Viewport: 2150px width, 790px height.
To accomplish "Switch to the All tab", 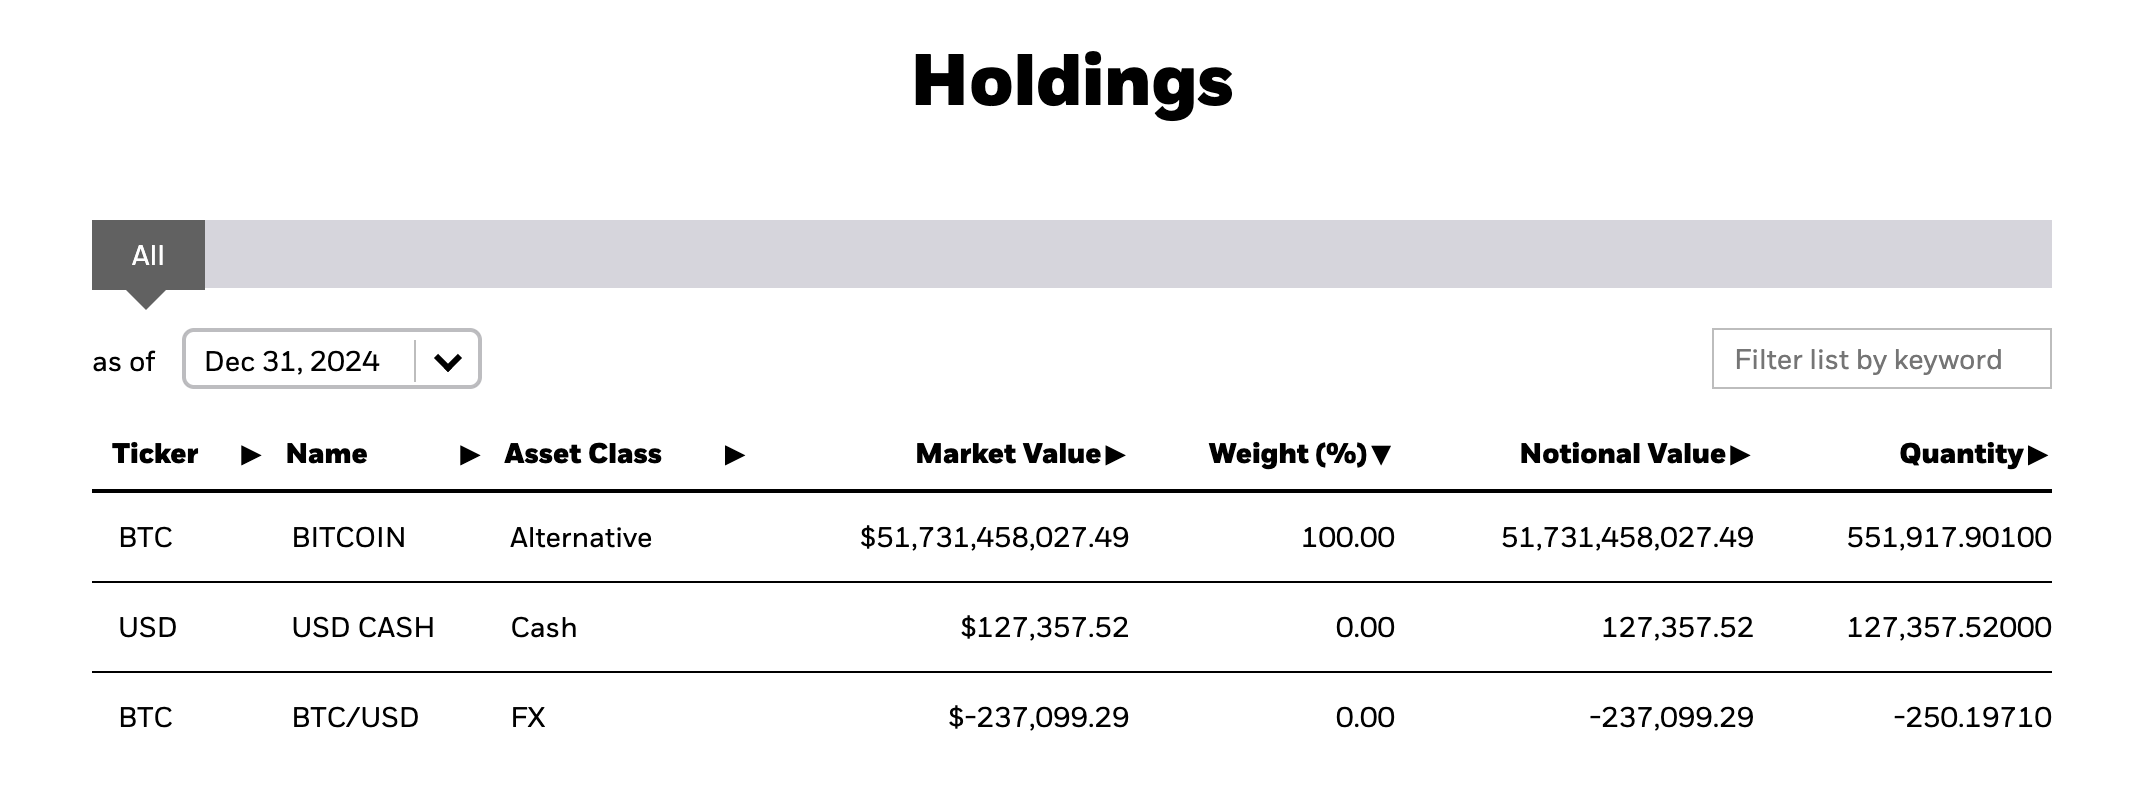I will coord(148,255).
